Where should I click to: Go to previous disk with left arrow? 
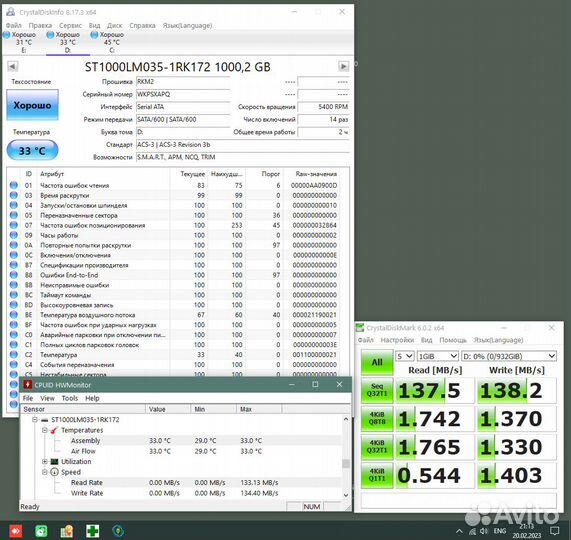[x=12, y=66]
